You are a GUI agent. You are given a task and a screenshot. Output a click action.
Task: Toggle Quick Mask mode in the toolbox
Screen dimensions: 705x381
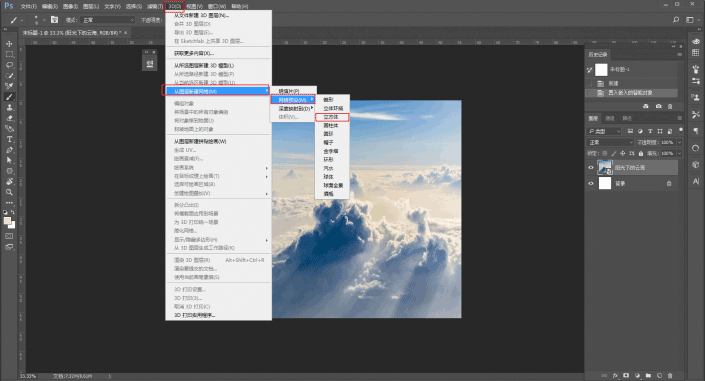coord(9,236)
